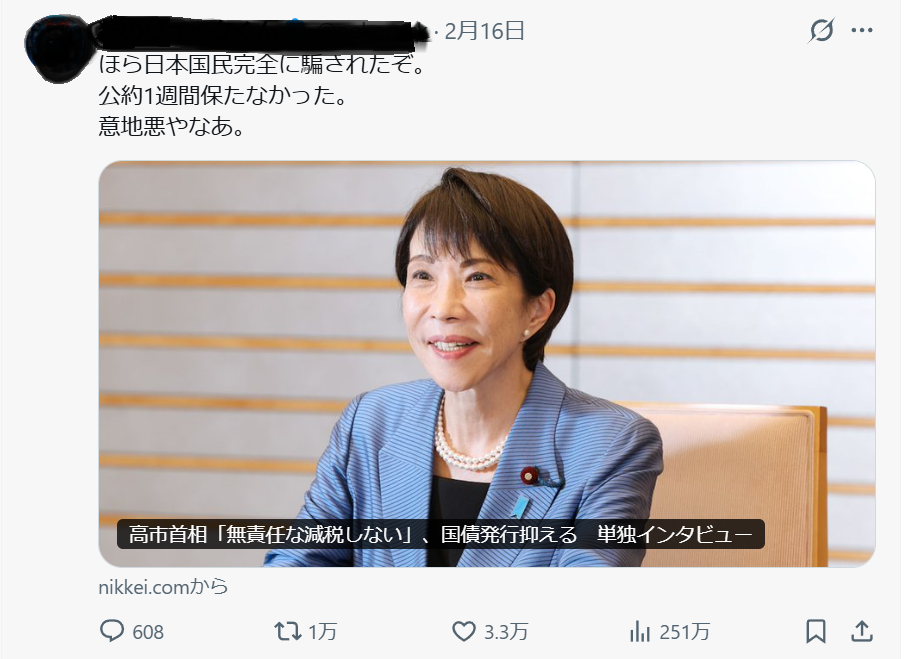Click the 1万 repost count
The image size is (906, 659).
(x=322, y=632)
